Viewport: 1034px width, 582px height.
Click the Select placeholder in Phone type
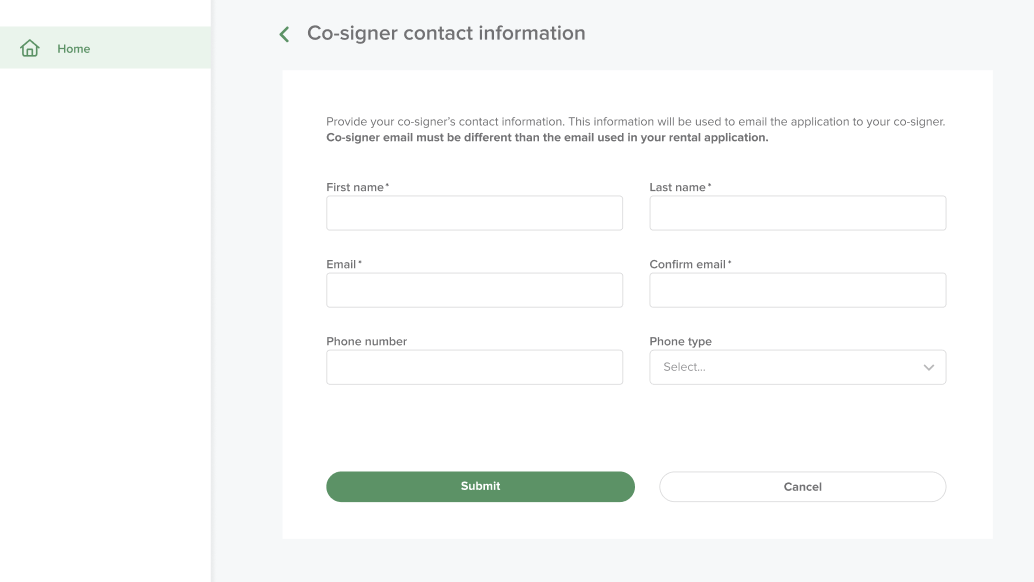pos(683,367)
